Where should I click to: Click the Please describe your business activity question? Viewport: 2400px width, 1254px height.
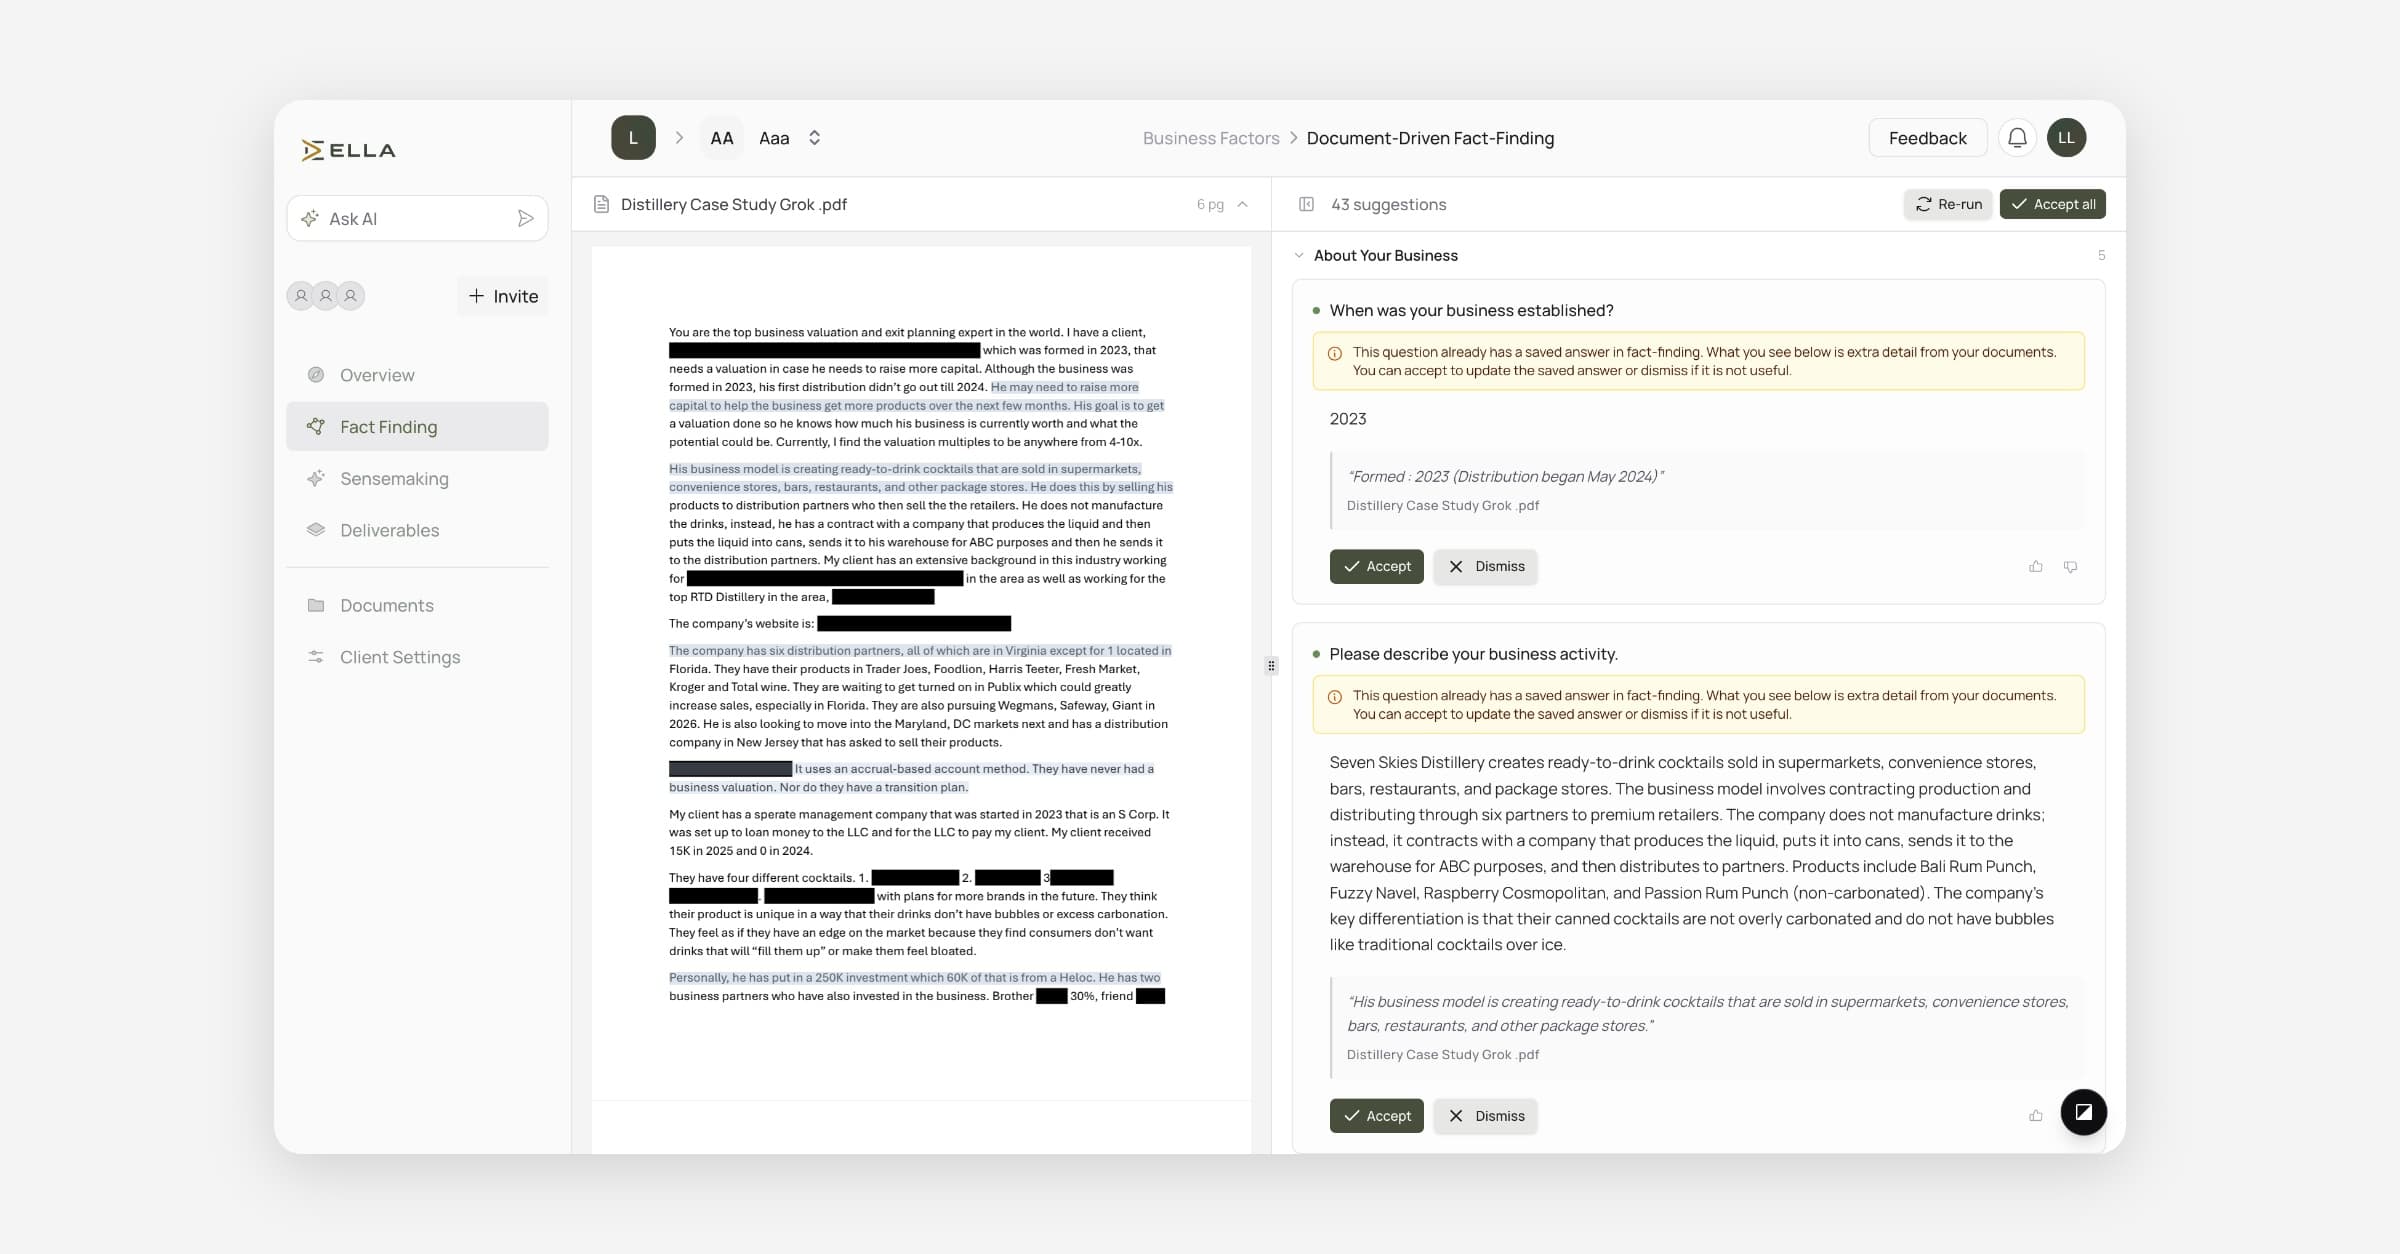point(1473,654)
